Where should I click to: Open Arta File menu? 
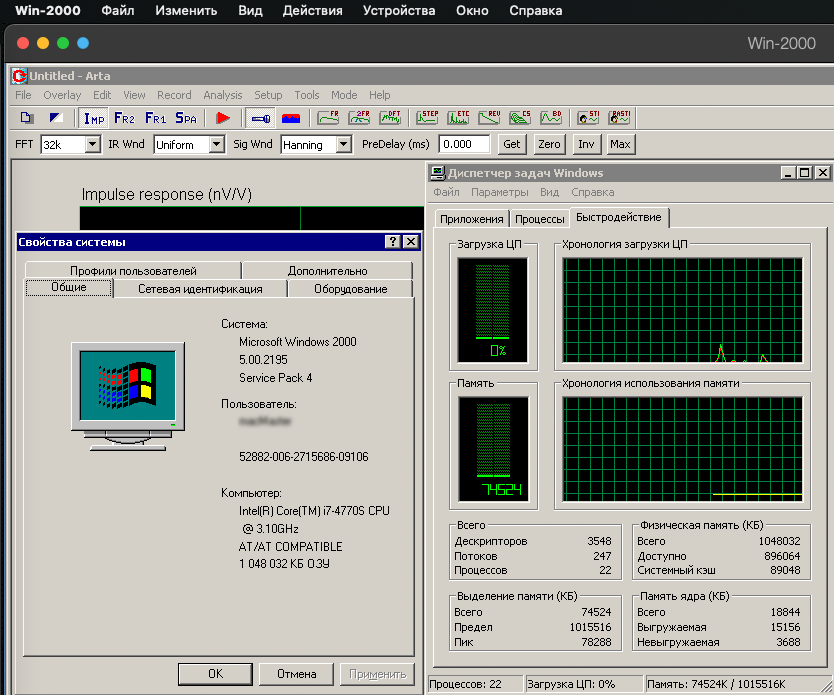(x=23, y=95)
